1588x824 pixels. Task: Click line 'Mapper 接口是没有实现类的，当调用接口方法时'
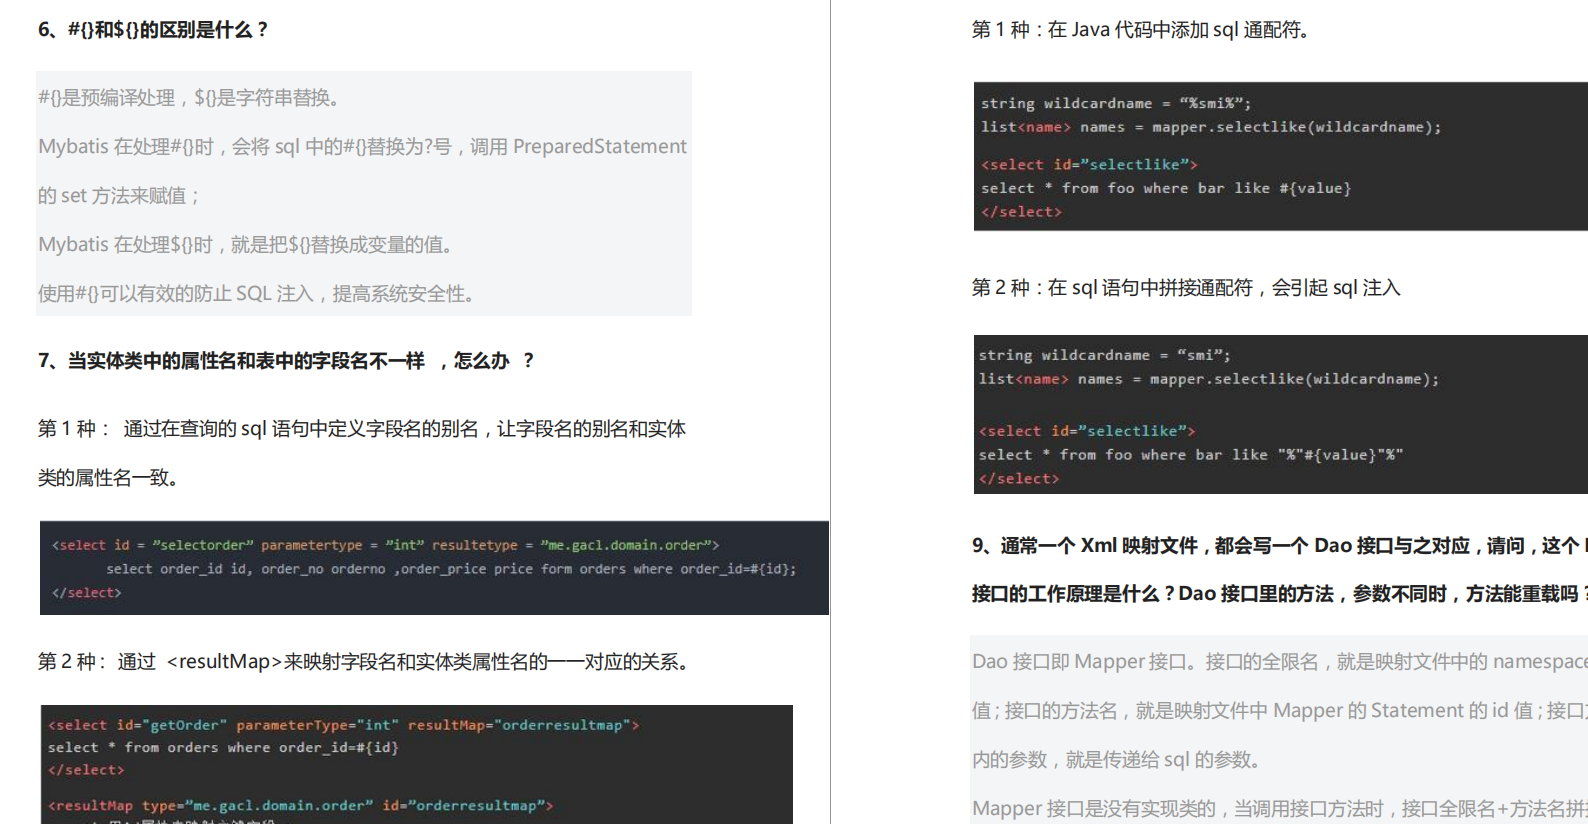[x=1280, y=809]
